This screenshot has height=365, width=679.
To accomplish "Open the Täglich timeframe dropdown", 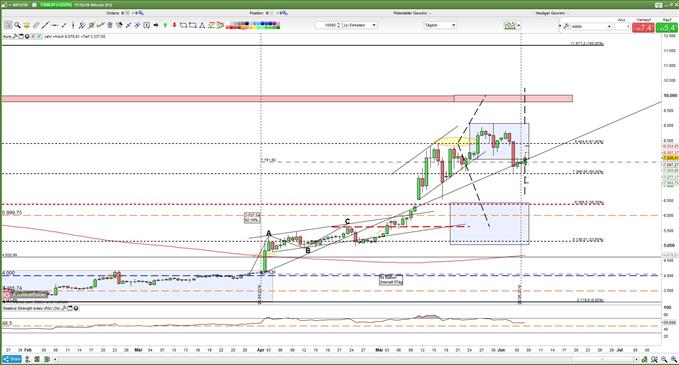I will click(x=440, y=25).
